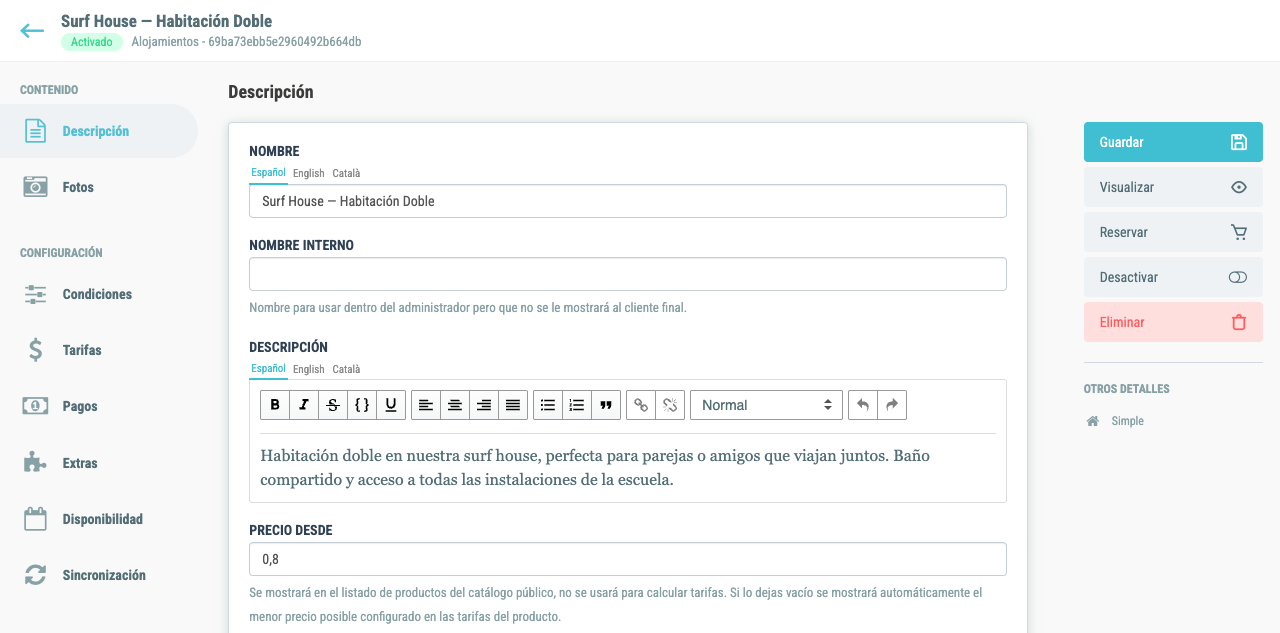Click the Visualizar eye button
This screenshot has height=633, width=1280.
1173,187
